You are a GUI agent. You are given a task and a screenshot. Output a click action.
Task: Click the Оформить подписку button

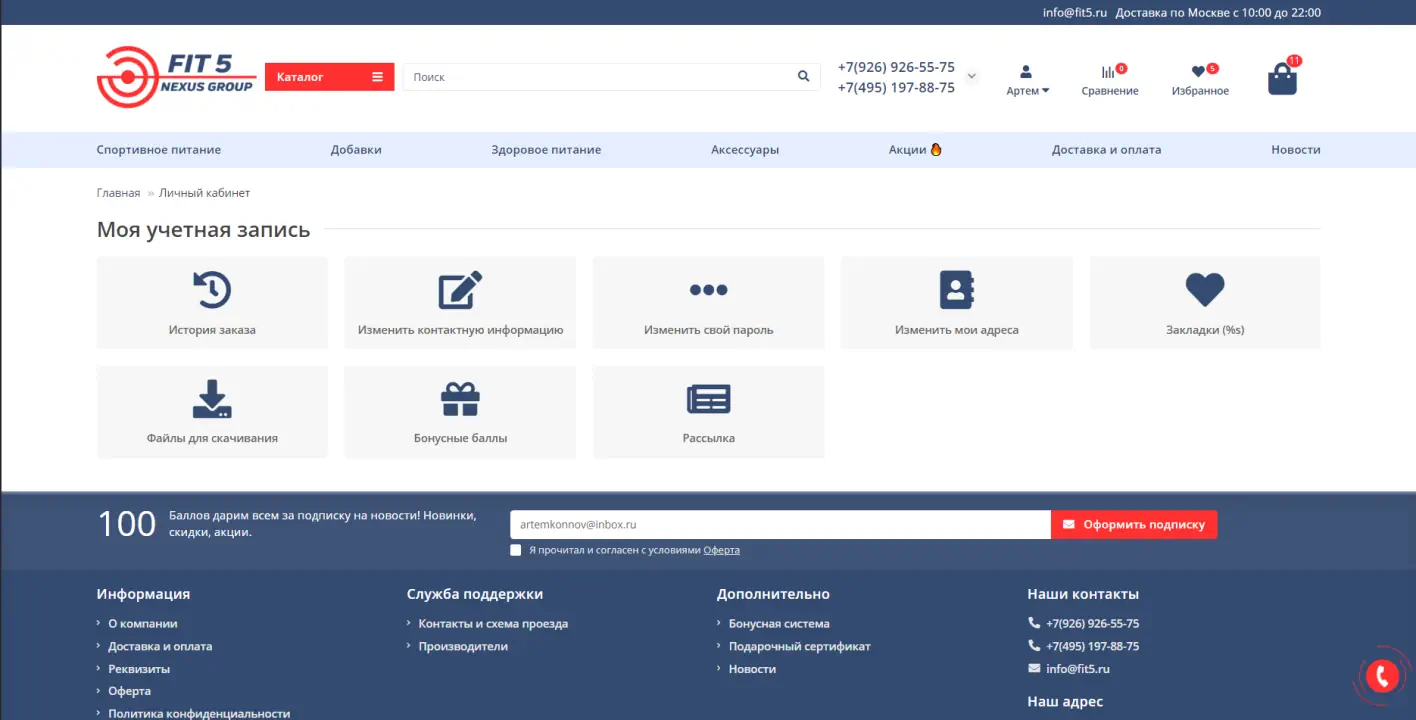coord(1133,525)
